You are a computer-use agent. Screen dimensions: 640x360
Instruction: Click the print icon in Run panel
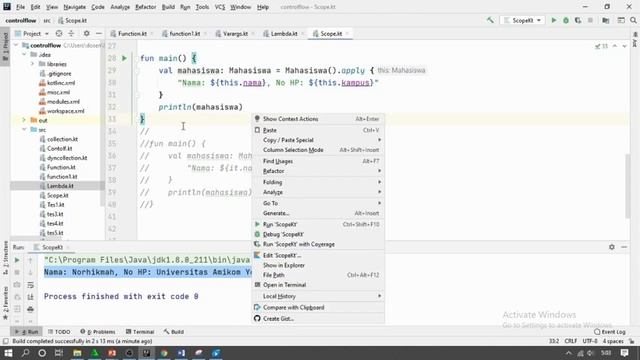click(x=30, y=309)
